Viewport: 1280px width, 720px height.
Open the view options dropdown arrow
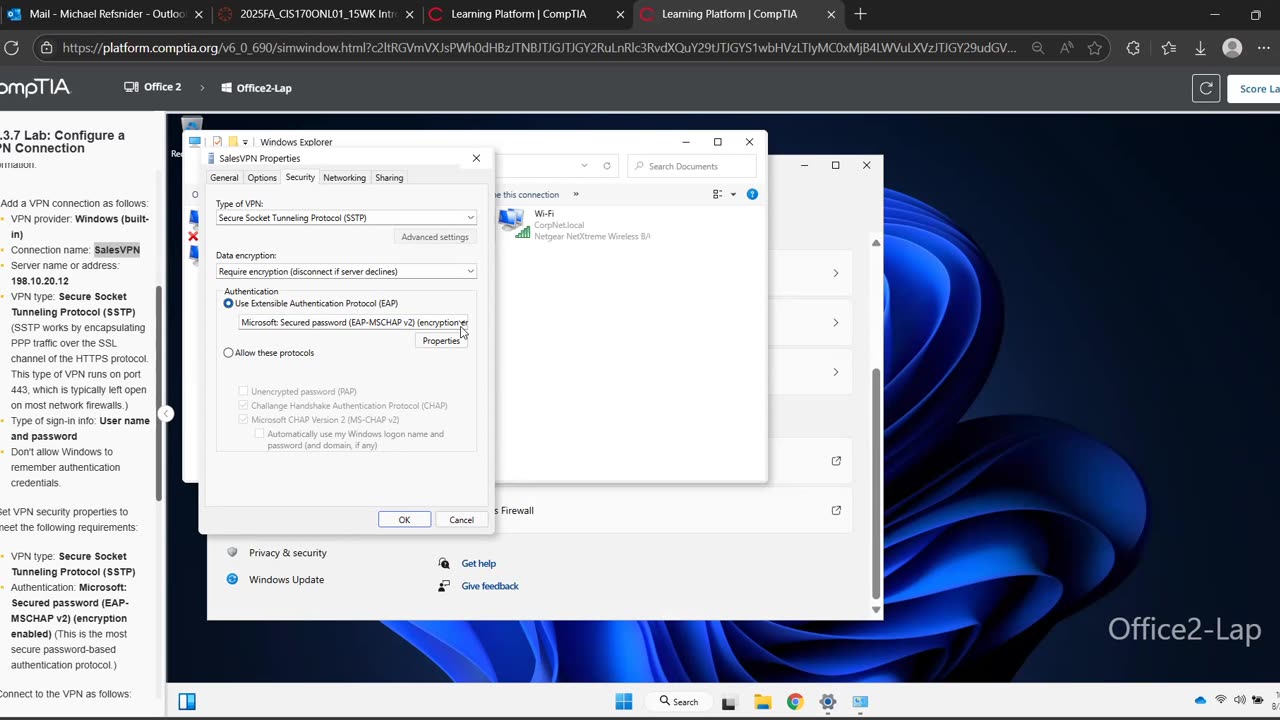(x=733, y=195)
